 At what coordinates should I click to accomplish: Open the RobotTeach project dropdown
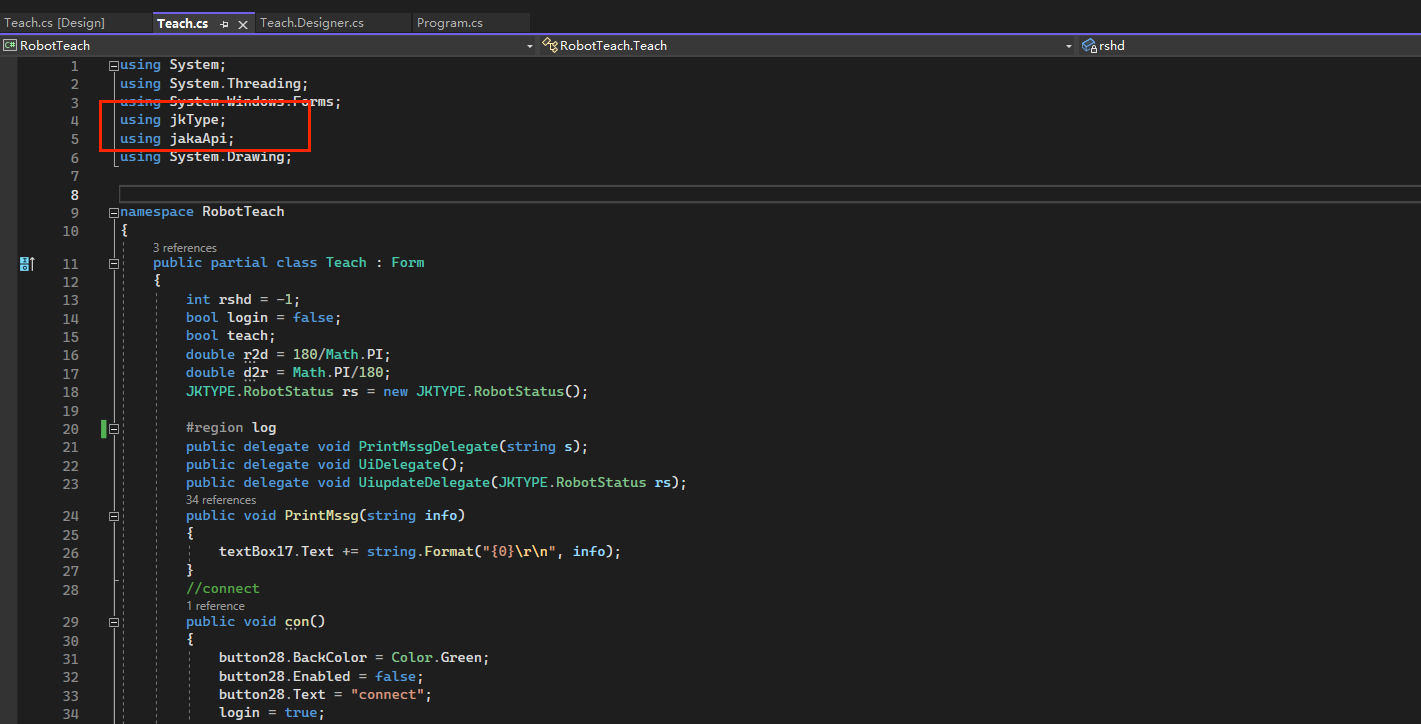pos(529,46)
